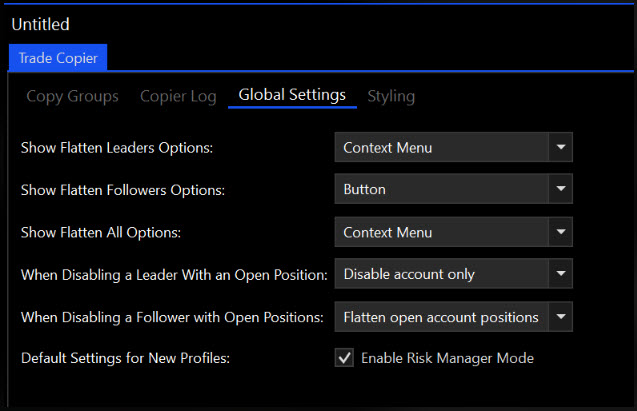This screenshot has height=411, width=637.
Task: Click the Show Flatten Leaders Options label
Action: click(x=117, y=148)
